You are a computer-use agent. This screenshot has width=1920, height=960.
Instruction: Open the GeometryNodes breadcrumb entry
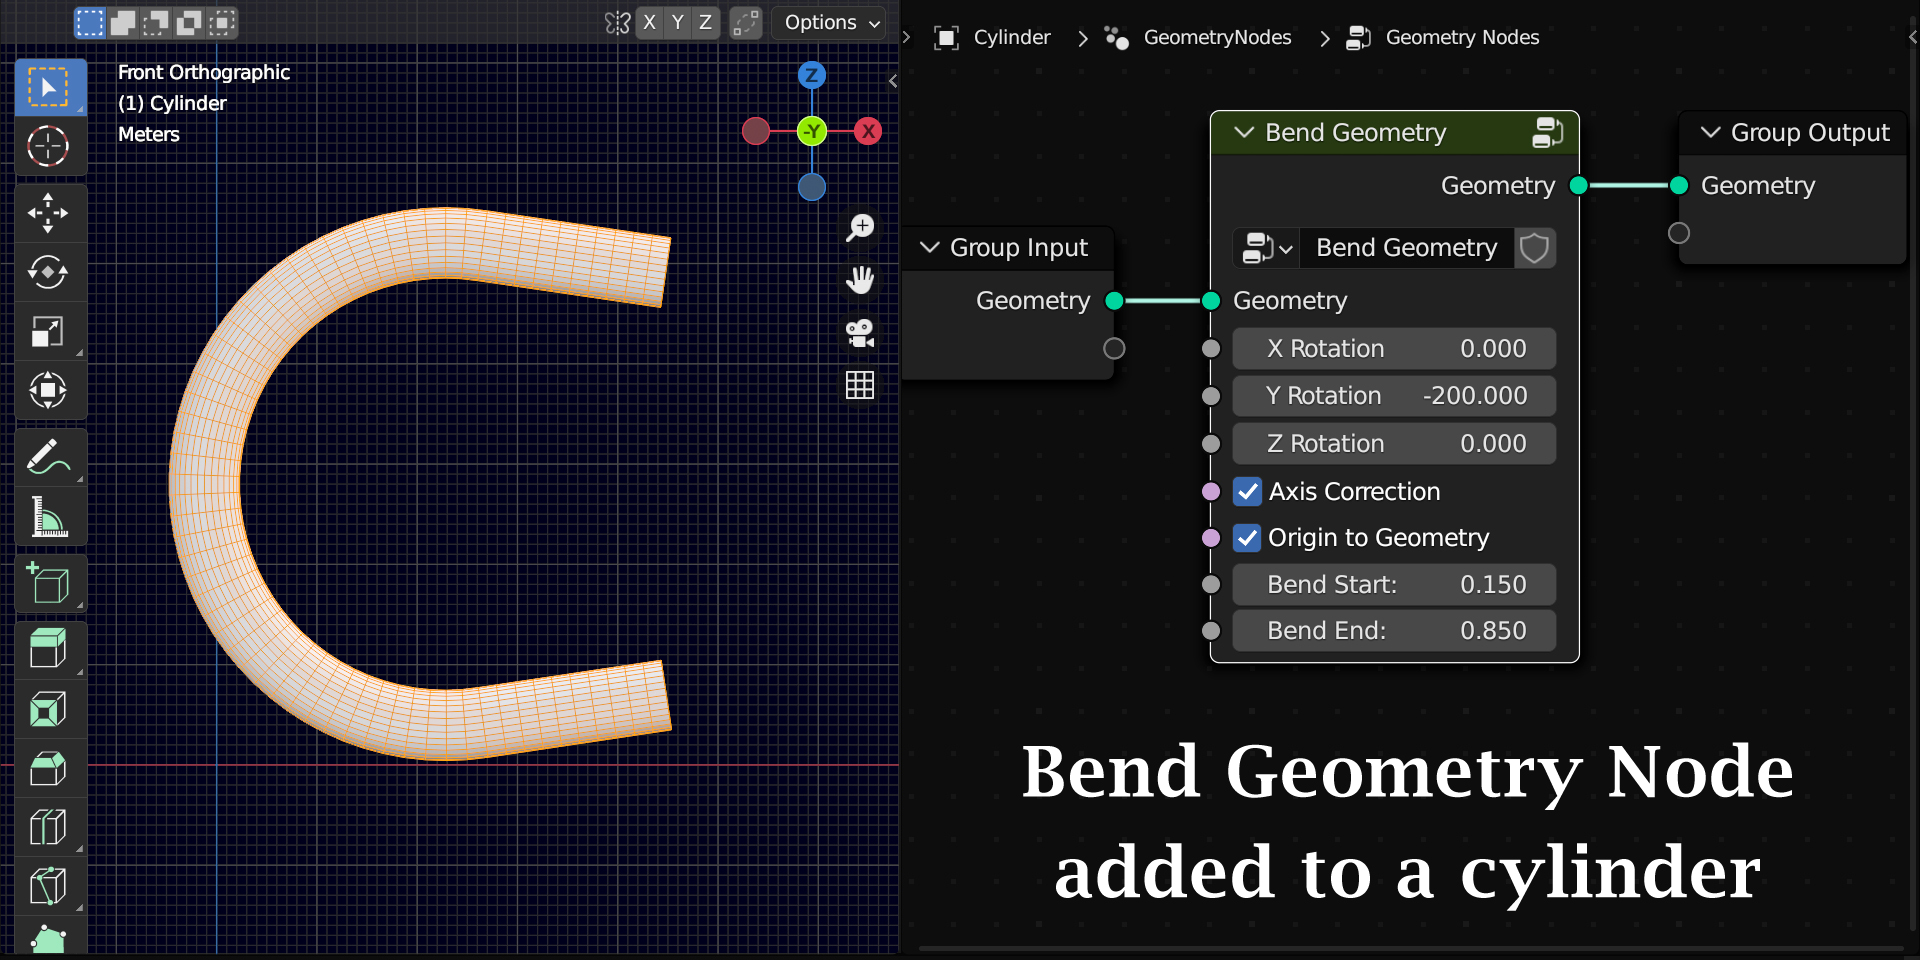click(1217, 37)
